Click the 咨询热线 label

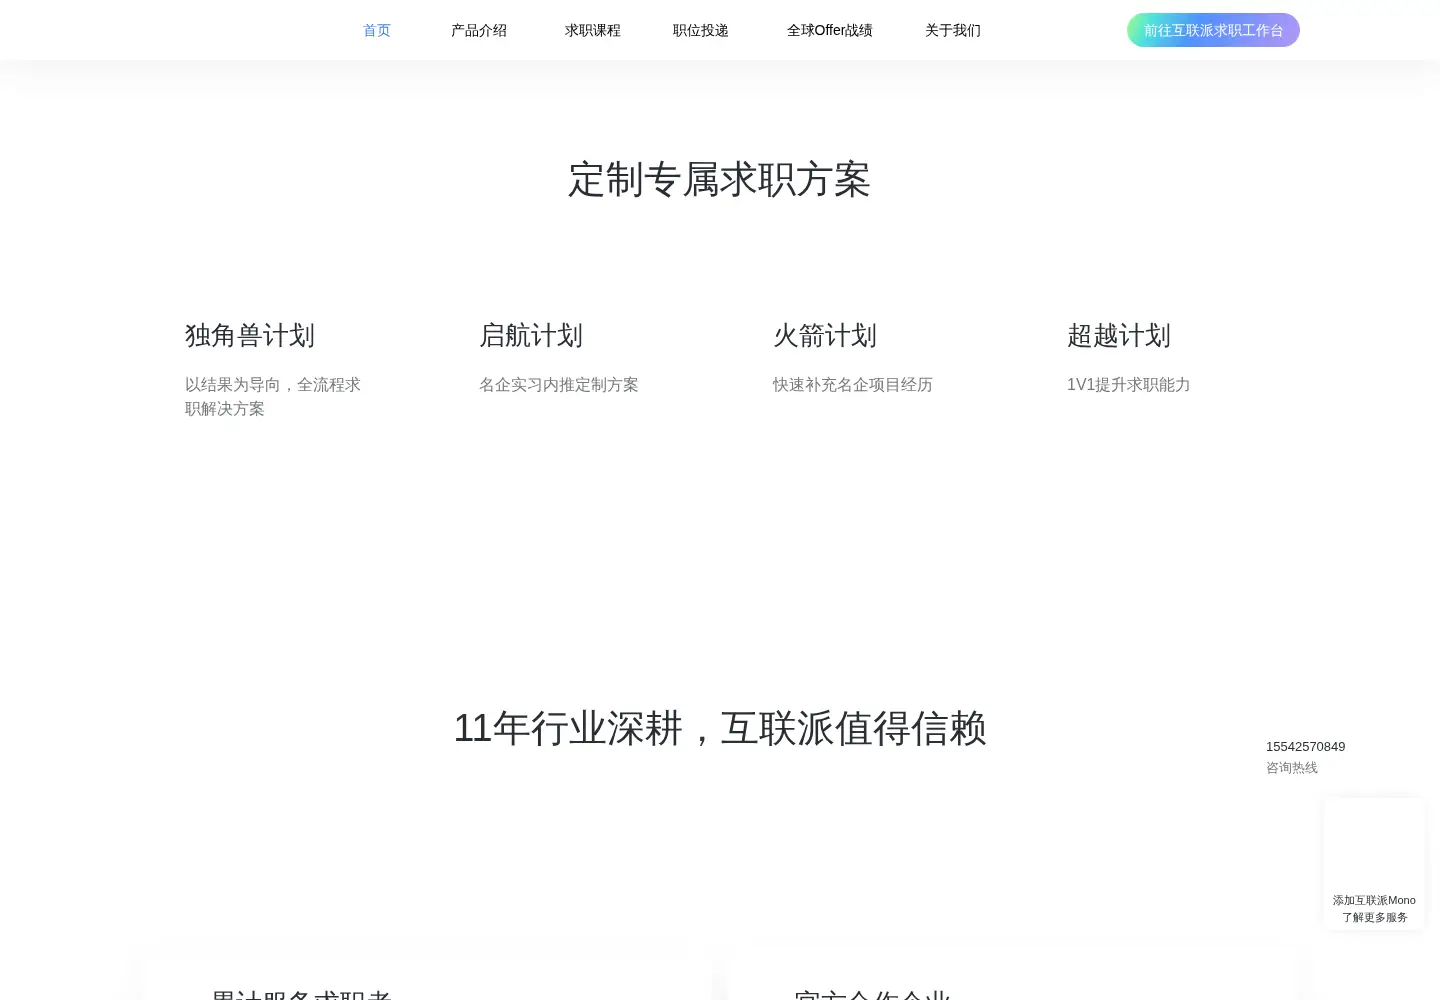pos(1292,767)
